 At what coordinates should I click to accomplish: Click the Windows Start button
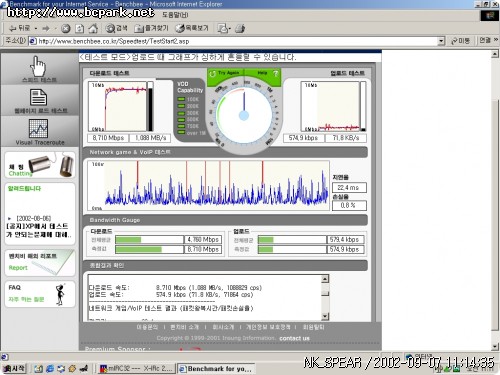click(x=14, y=368)
